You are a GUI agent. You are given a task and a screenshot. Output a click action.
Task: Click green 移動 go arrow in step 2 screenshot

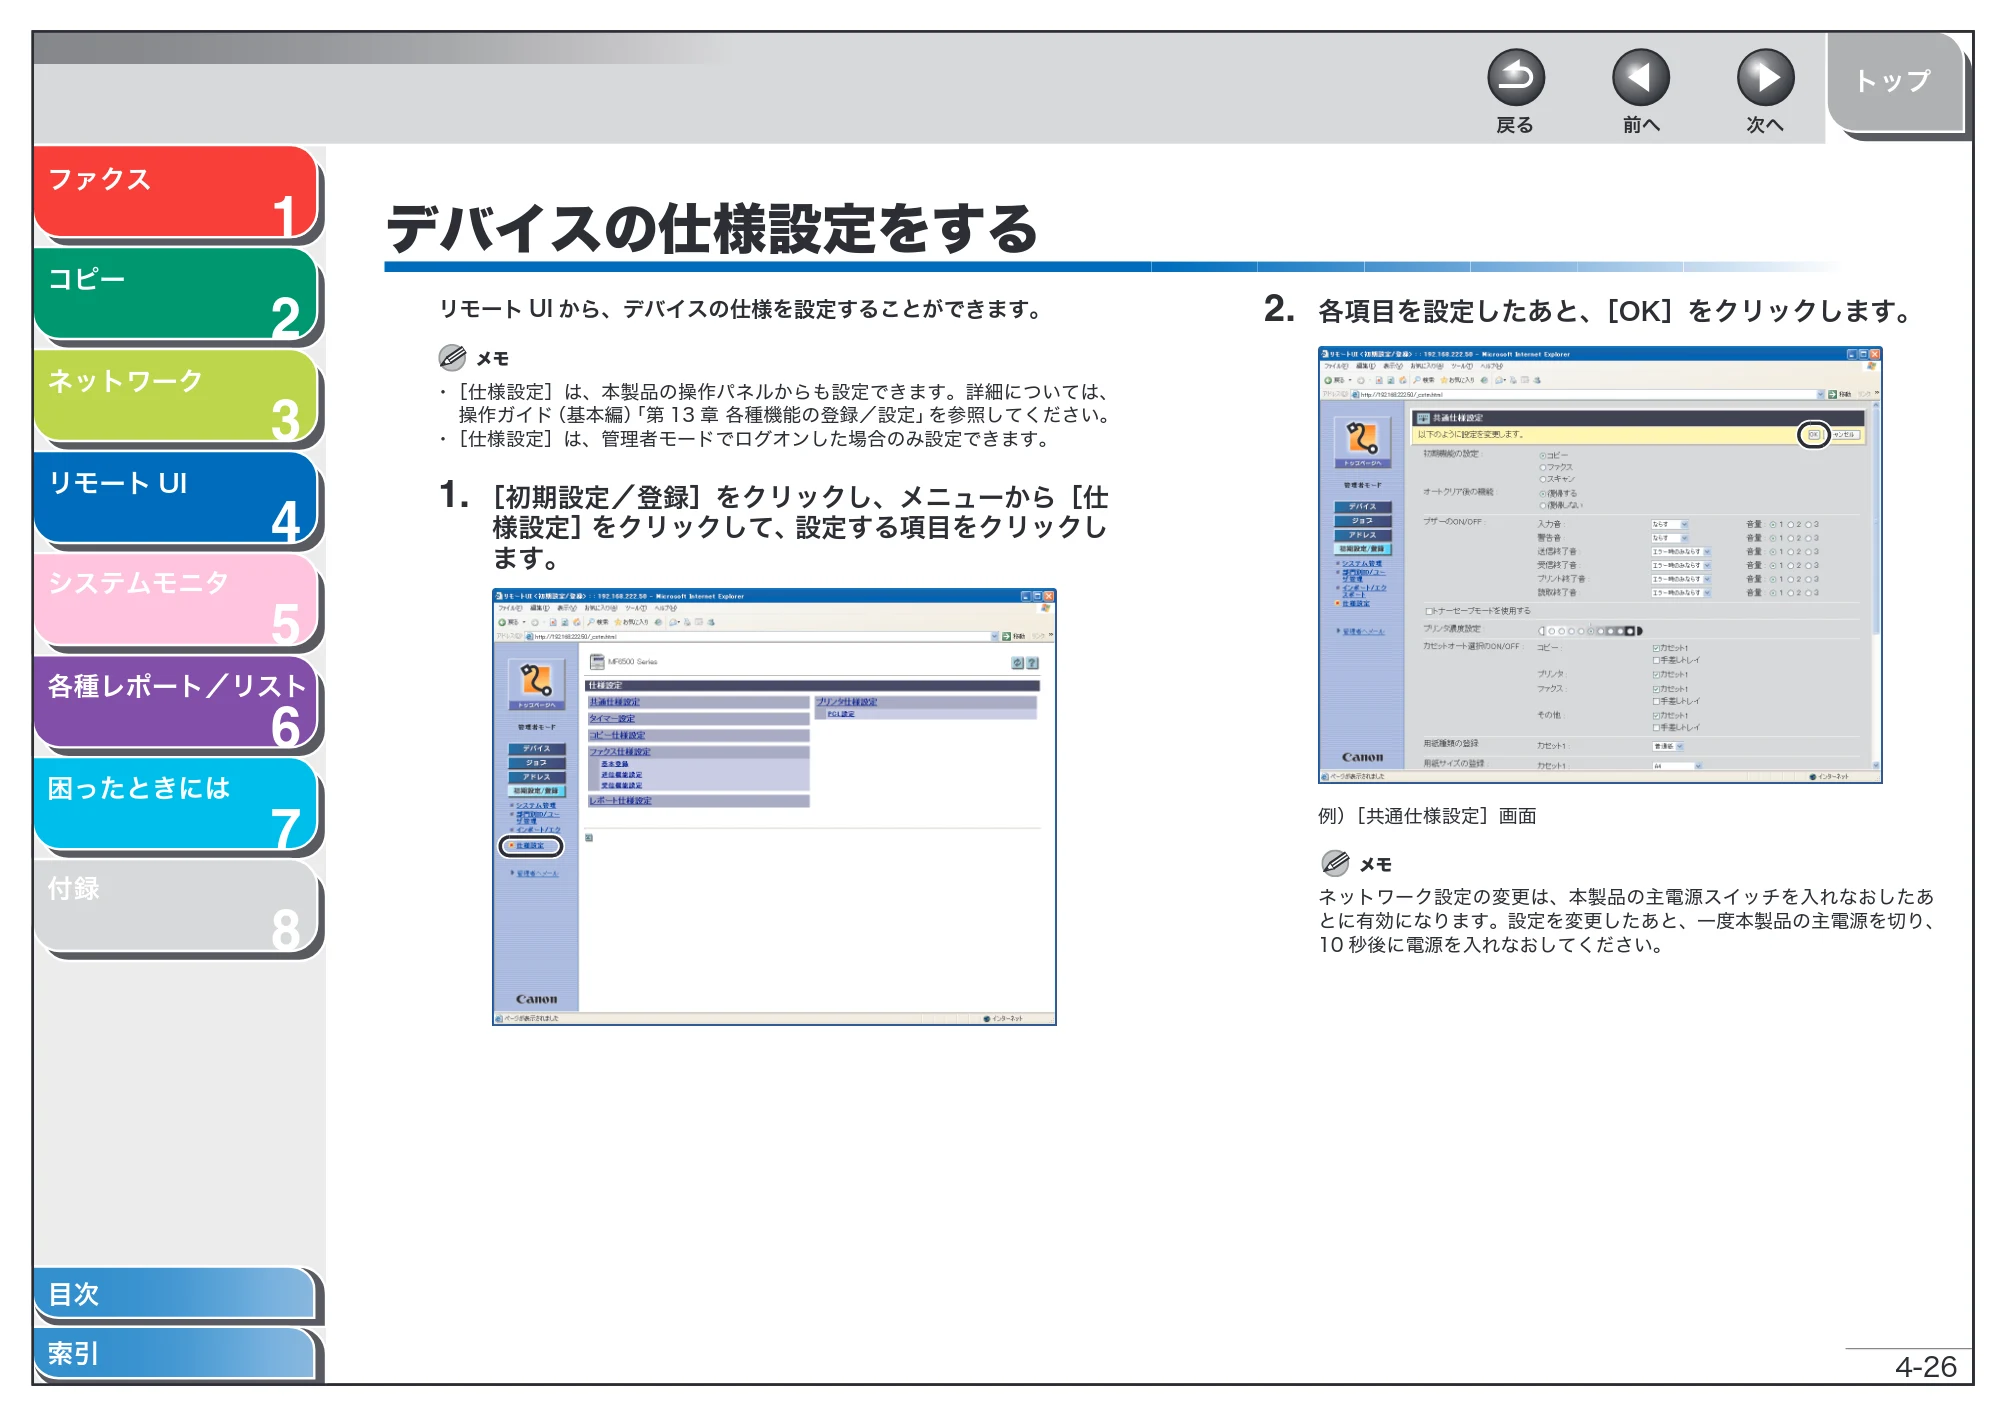pyautogui.click(x=1832, y=394)
